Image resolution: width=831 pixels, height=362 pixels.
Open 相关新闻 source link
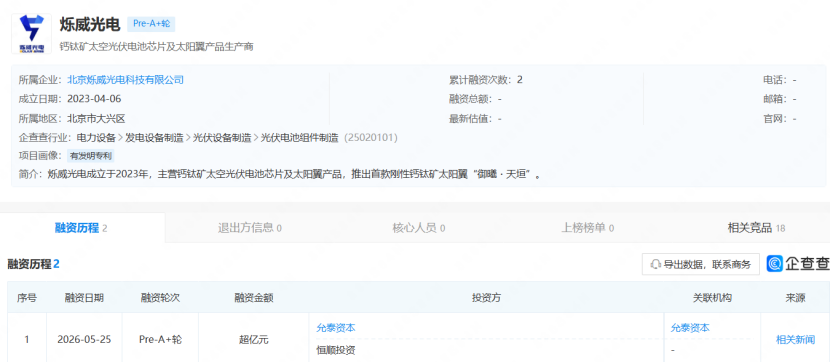pyautogui.click(x=795, y=339)
